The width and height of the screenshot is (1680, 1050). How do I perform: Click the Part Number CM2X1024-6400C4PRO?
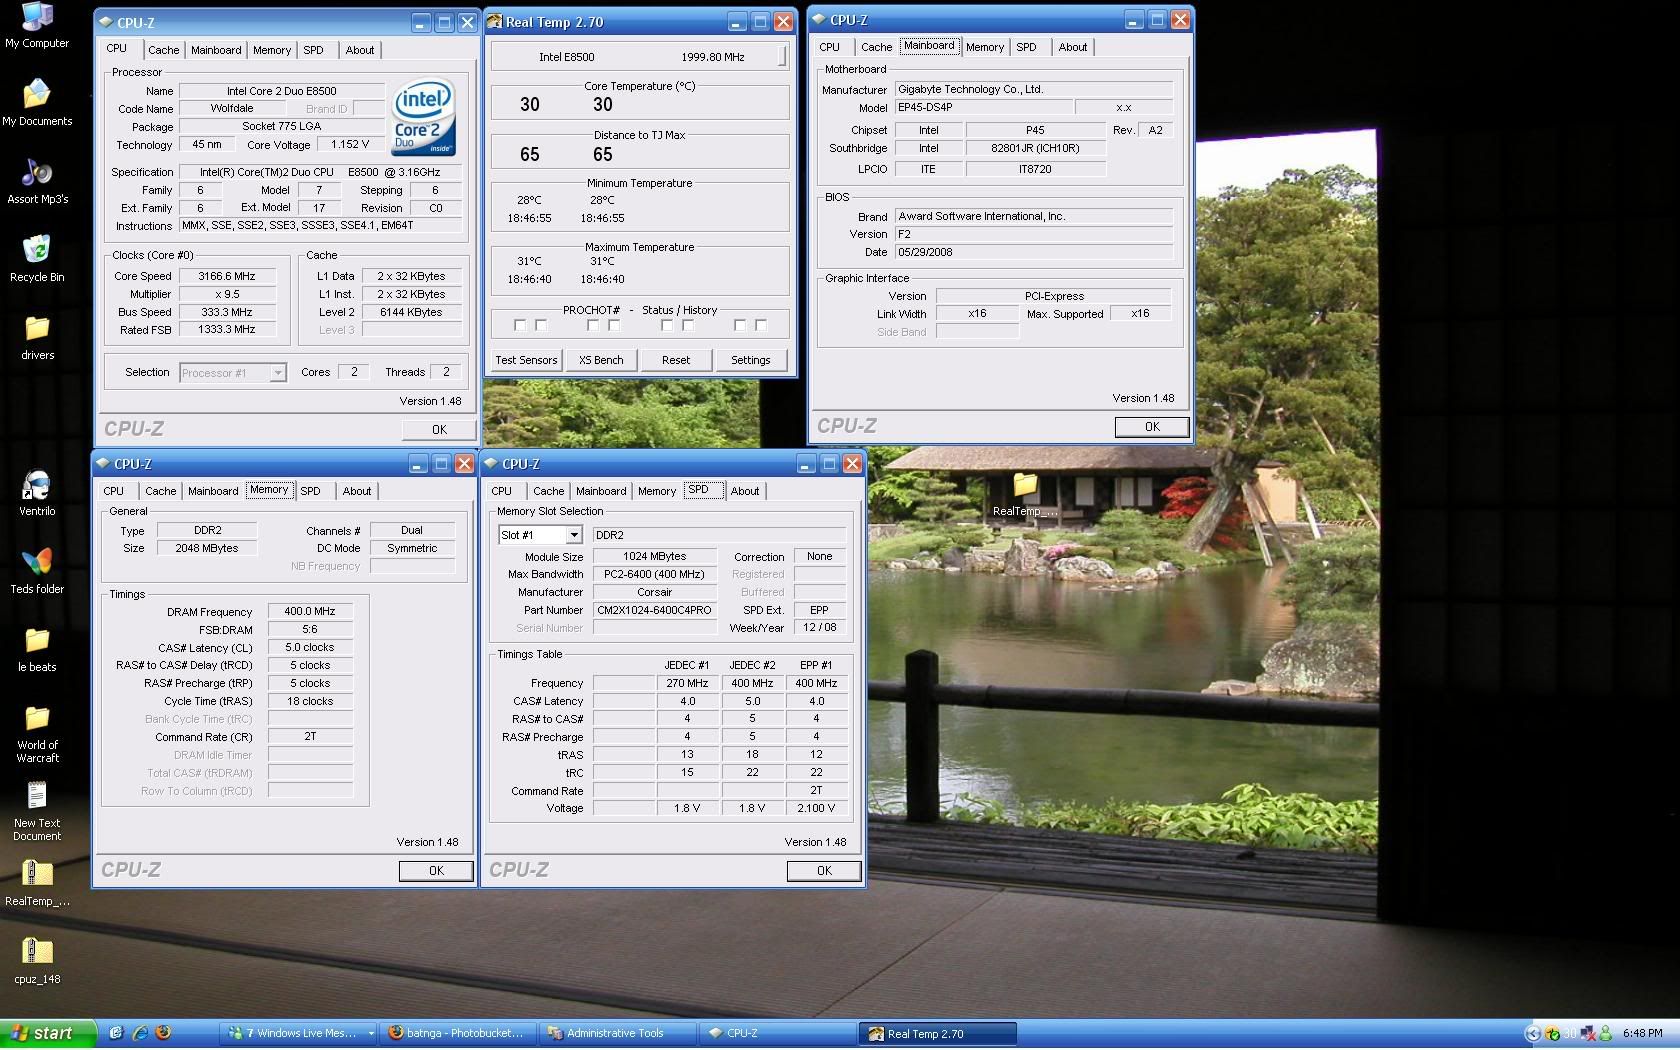point(654,610)
